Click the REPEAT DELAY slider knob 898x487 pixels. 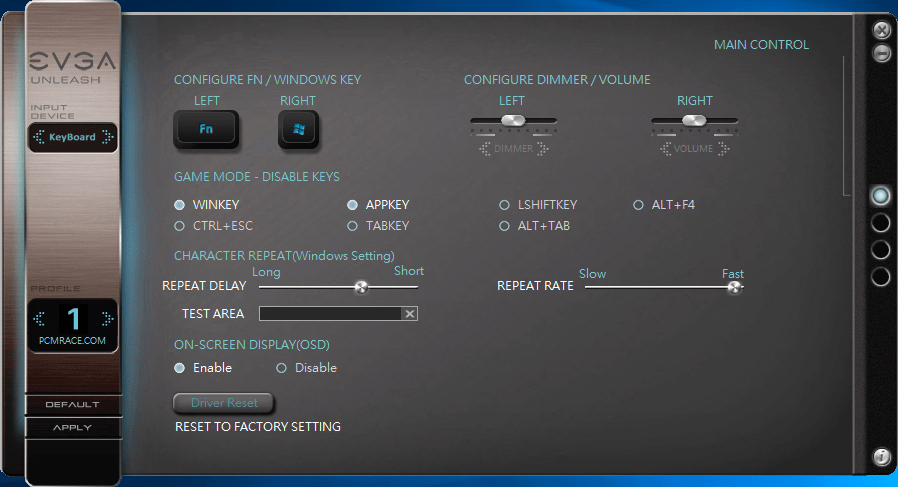(x=361, y=287)
